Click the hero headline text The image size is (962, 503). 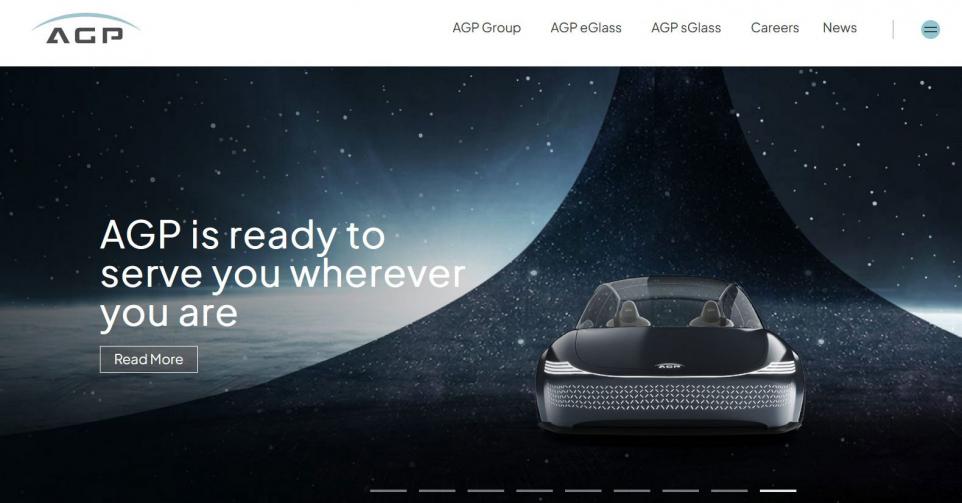283,274
